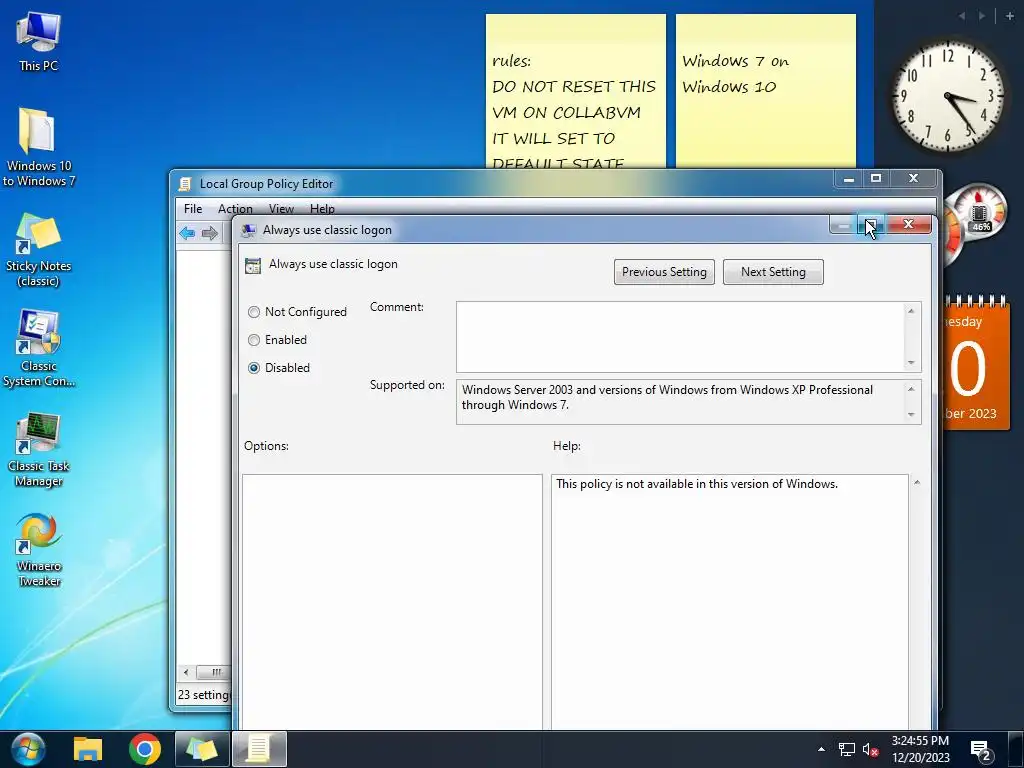Click the Comment box scroll down arrow
This screenshot has width=1024, height=768.
click(911, 362)
